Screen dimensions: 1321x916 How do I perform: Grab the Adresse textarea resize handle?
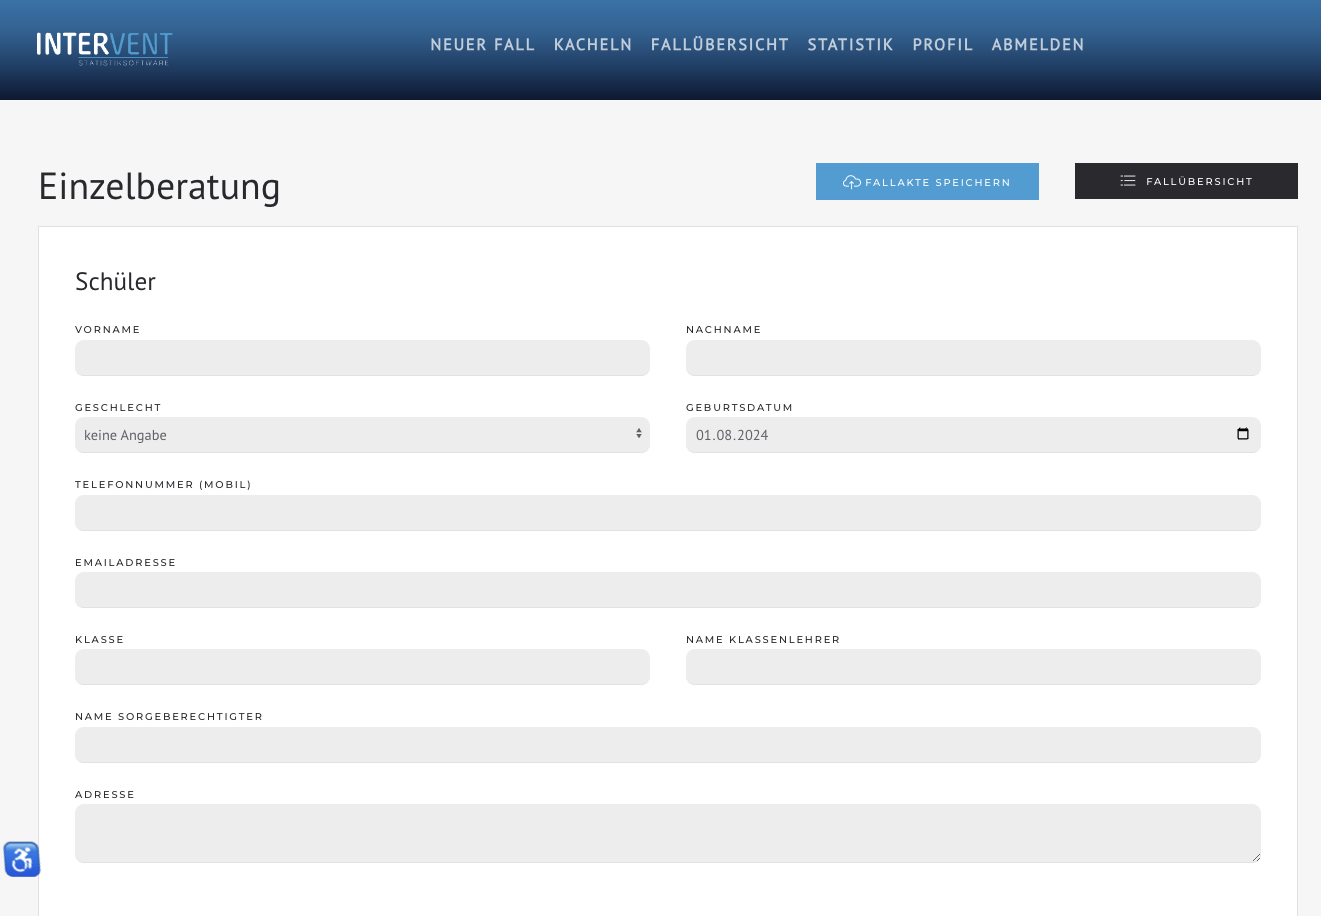click(1255, 857)
